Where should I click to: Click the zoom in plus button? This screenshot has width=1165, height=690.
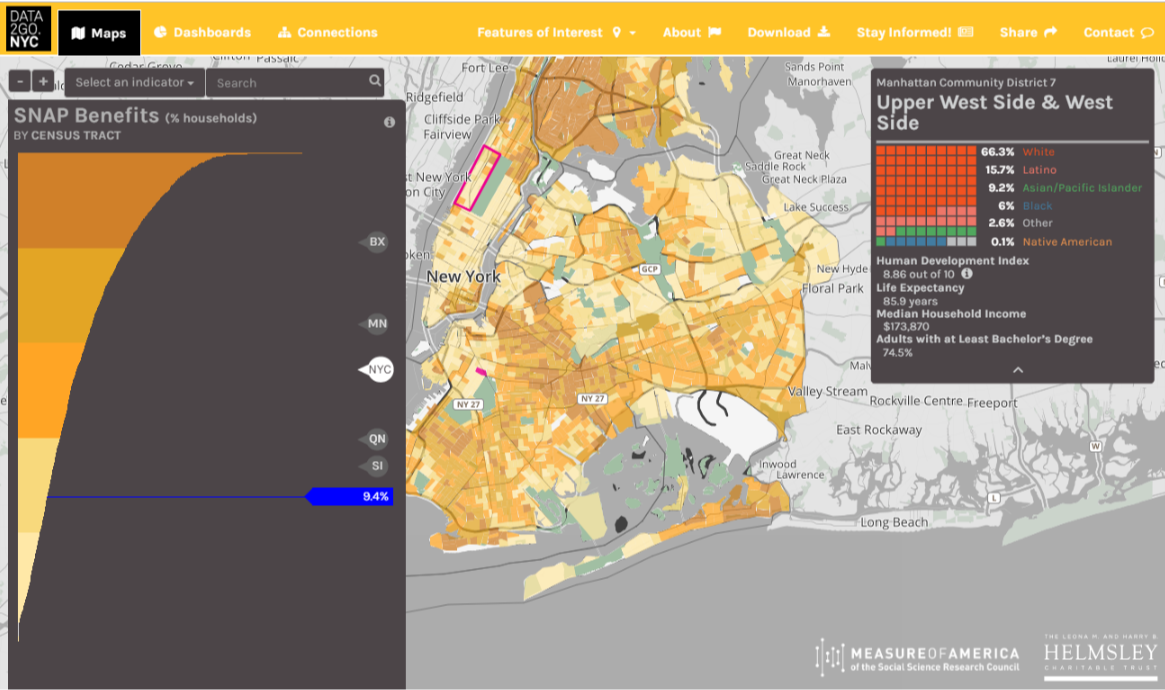coord(43,82)
